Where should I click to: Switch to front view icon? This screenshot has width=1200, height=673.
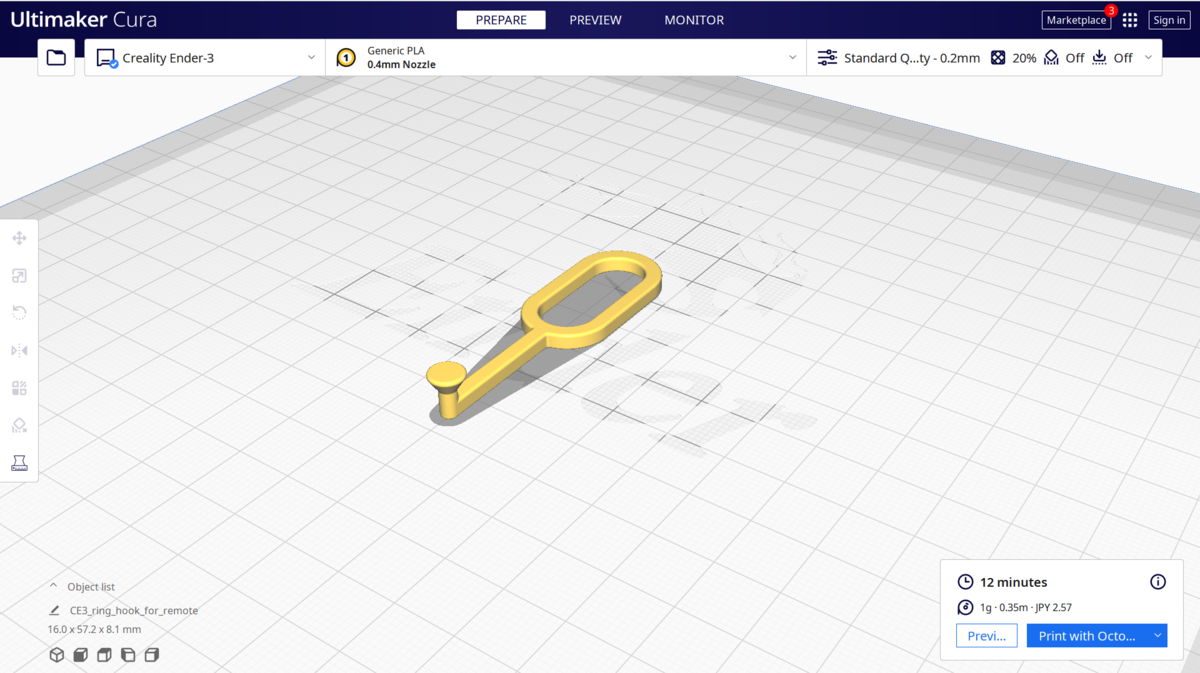80,655
